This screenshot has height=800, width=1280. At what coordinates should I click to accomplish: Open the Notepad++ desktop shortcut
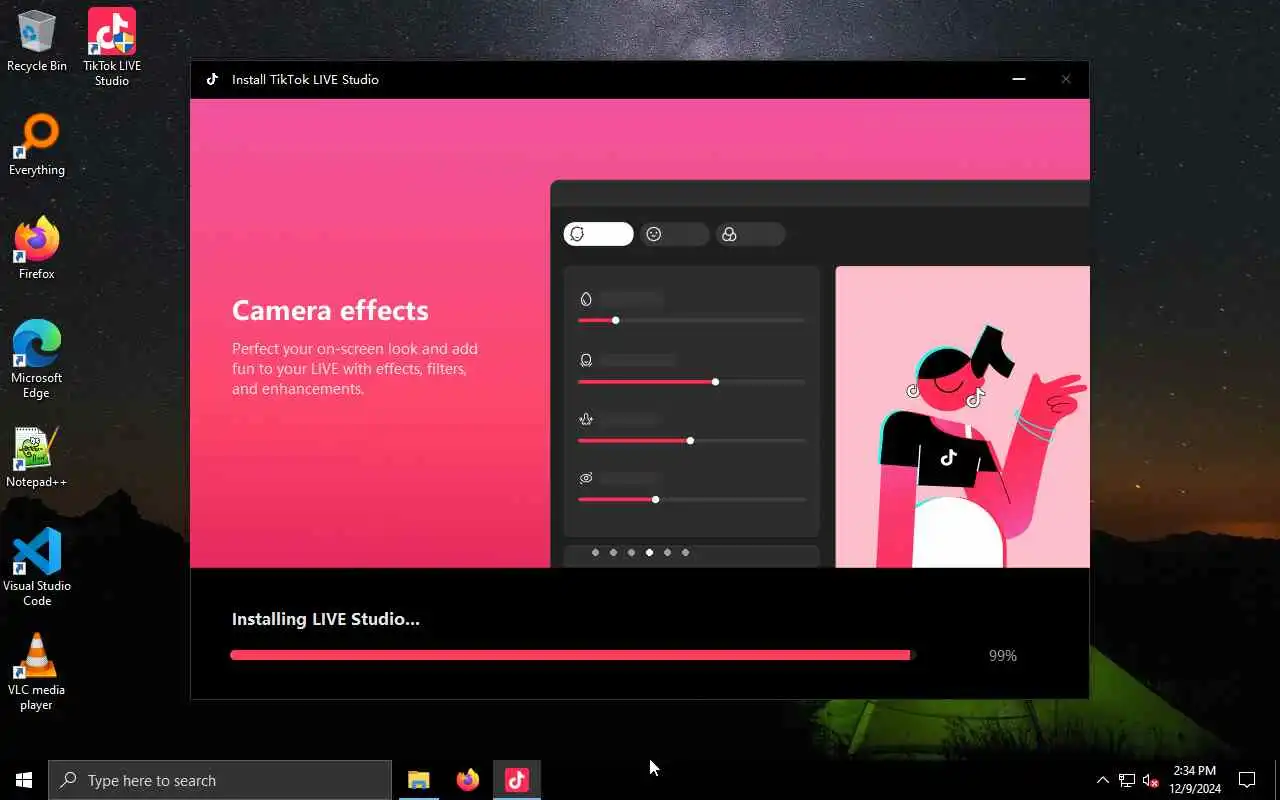[37, 458]
